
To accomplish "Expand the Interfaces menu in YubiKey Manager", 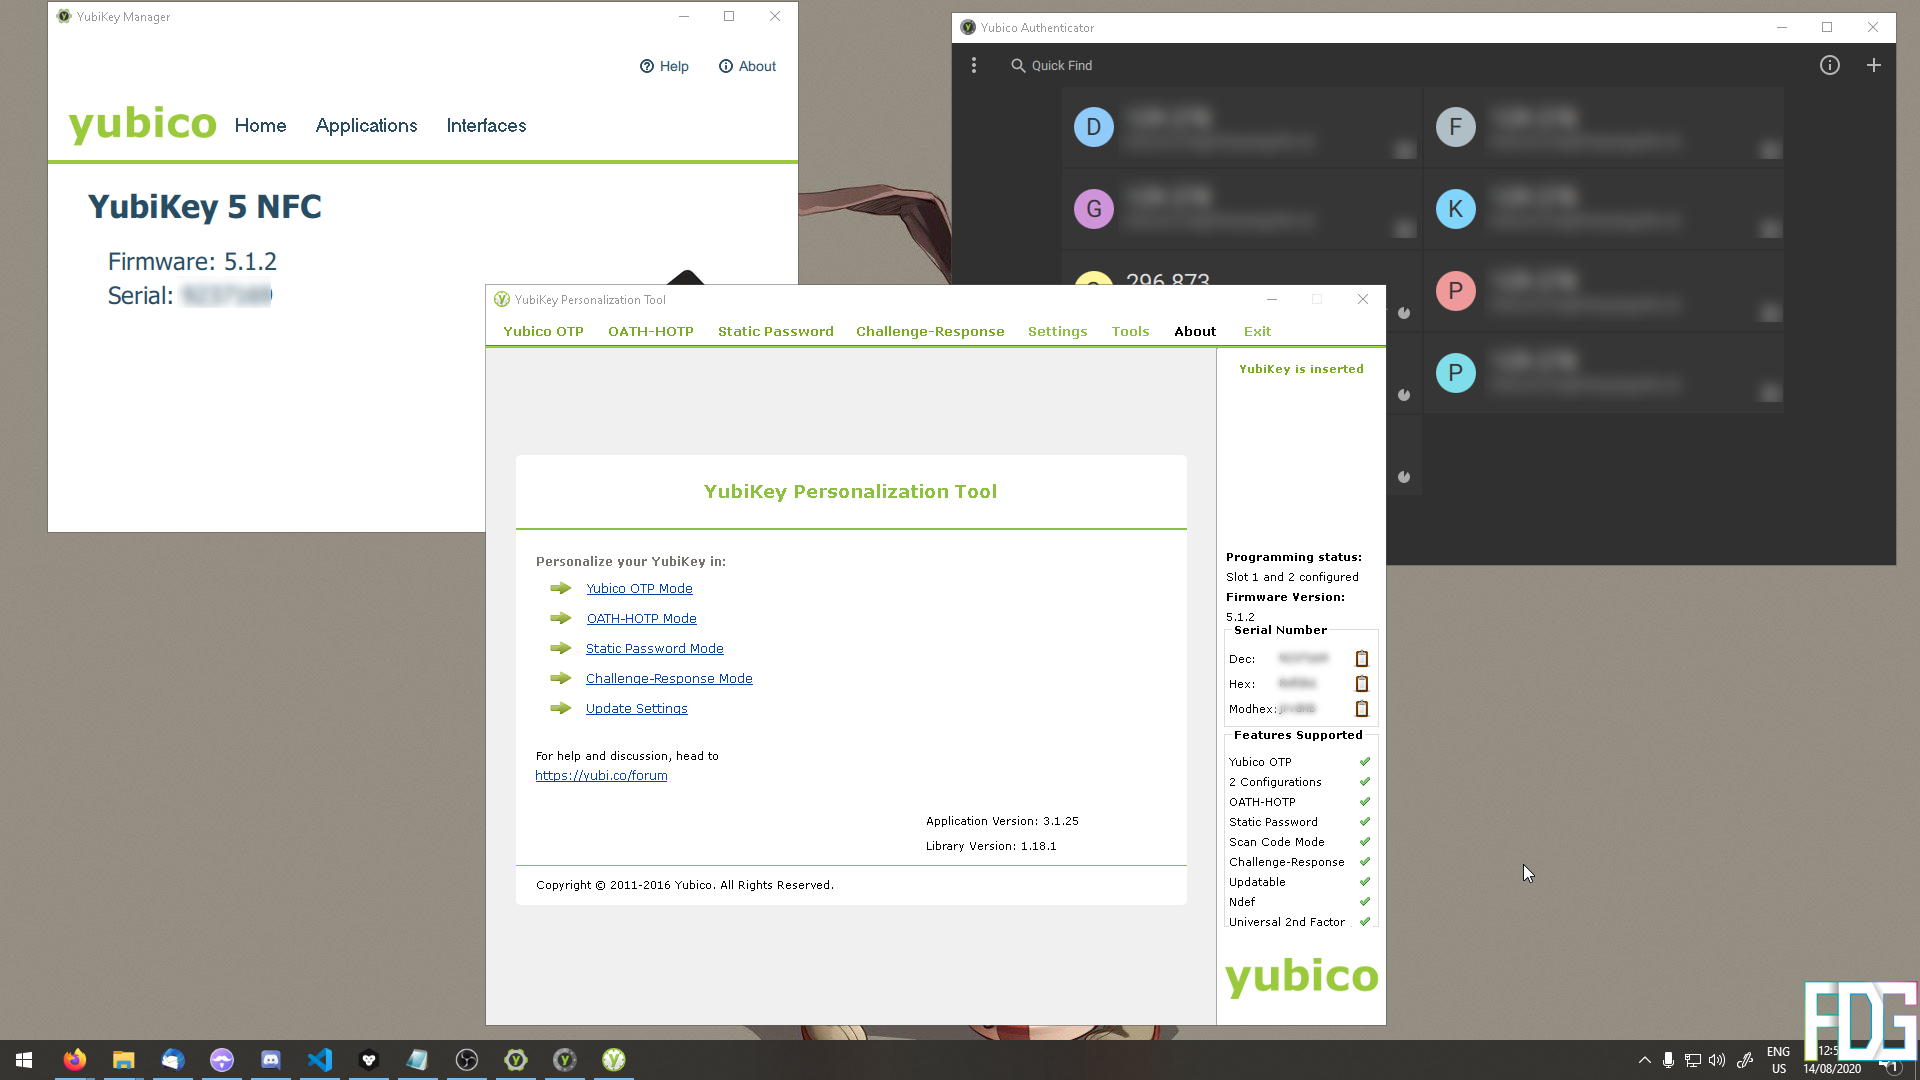I will [x=486, y=126].
